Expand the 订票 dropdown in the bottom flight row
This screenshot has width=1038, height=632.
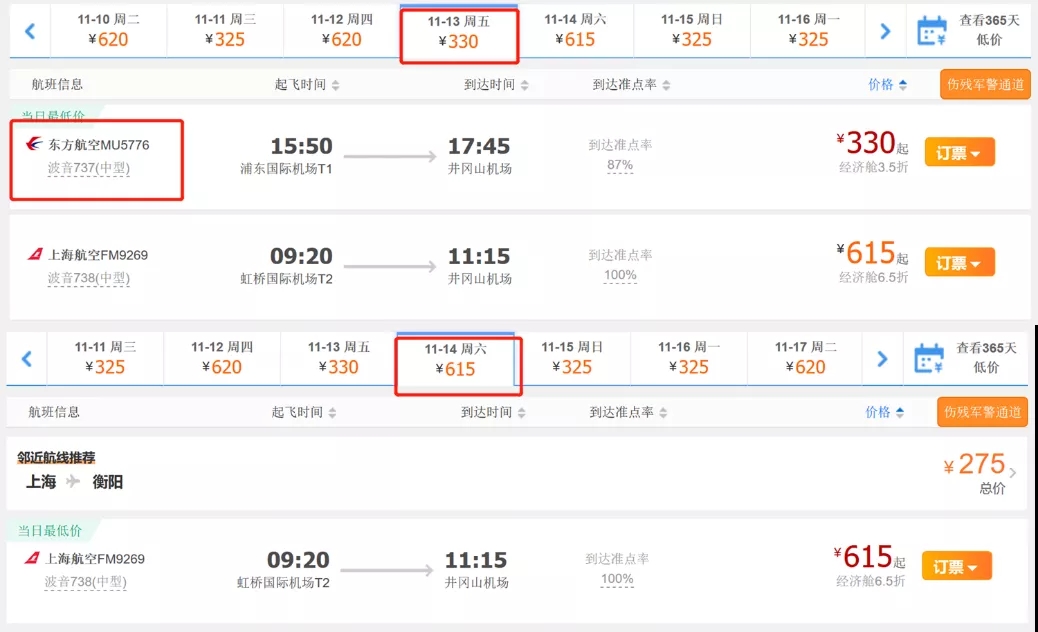coord(957,566)
